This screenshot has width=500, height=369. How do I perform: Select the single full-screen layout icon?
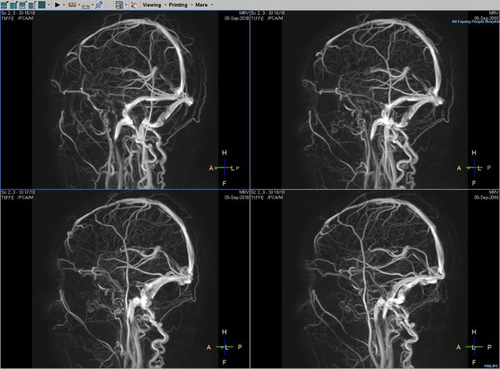click(x=42, y=5)
